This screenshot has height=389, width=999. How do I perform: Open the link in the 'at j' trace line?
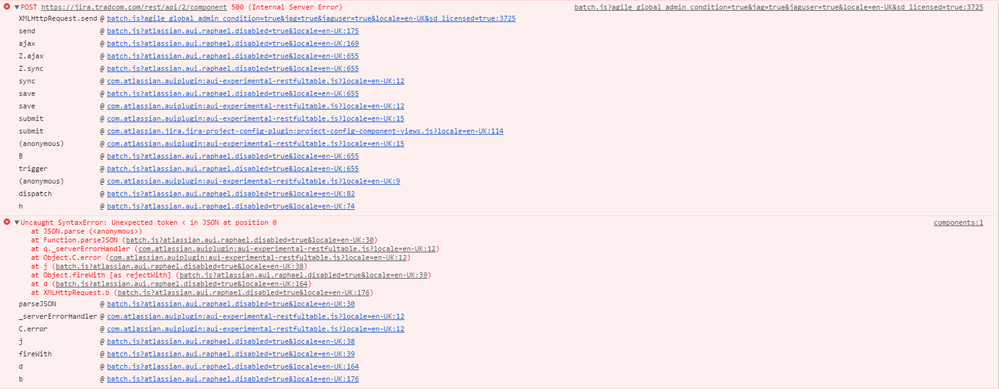pos(180,267)
